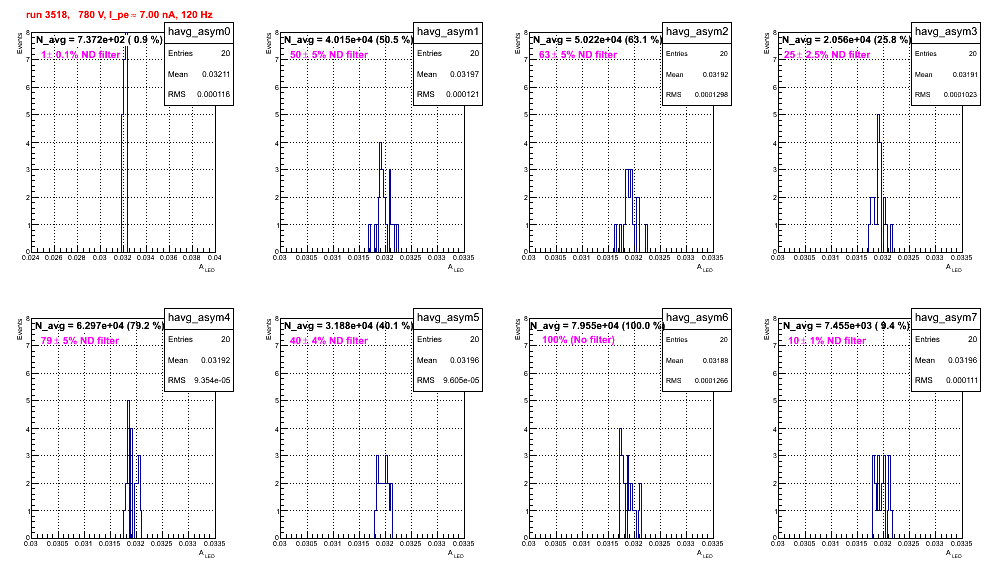Click RMS value 0.000116 in havg_asym0 box

213,94
